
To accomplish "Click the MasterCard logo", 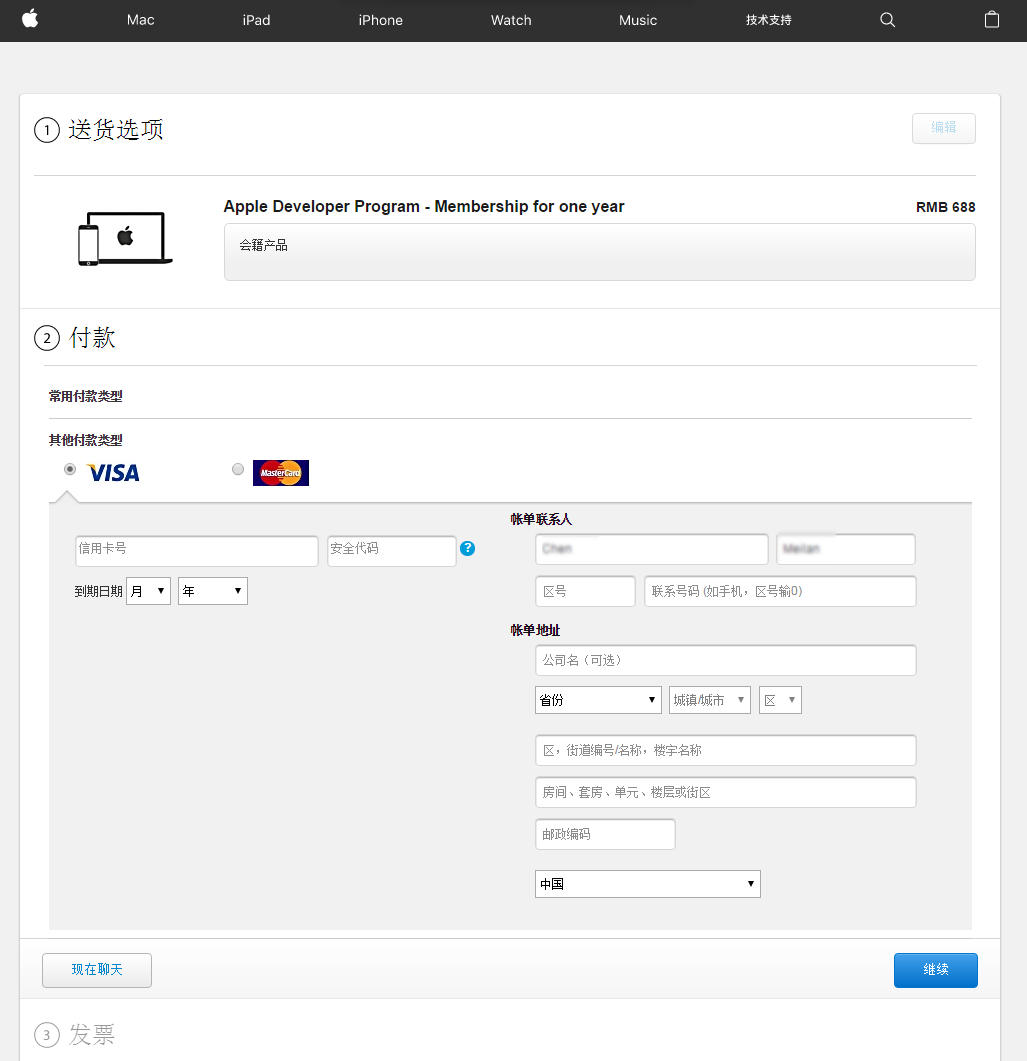I will (x=281, y=473).
